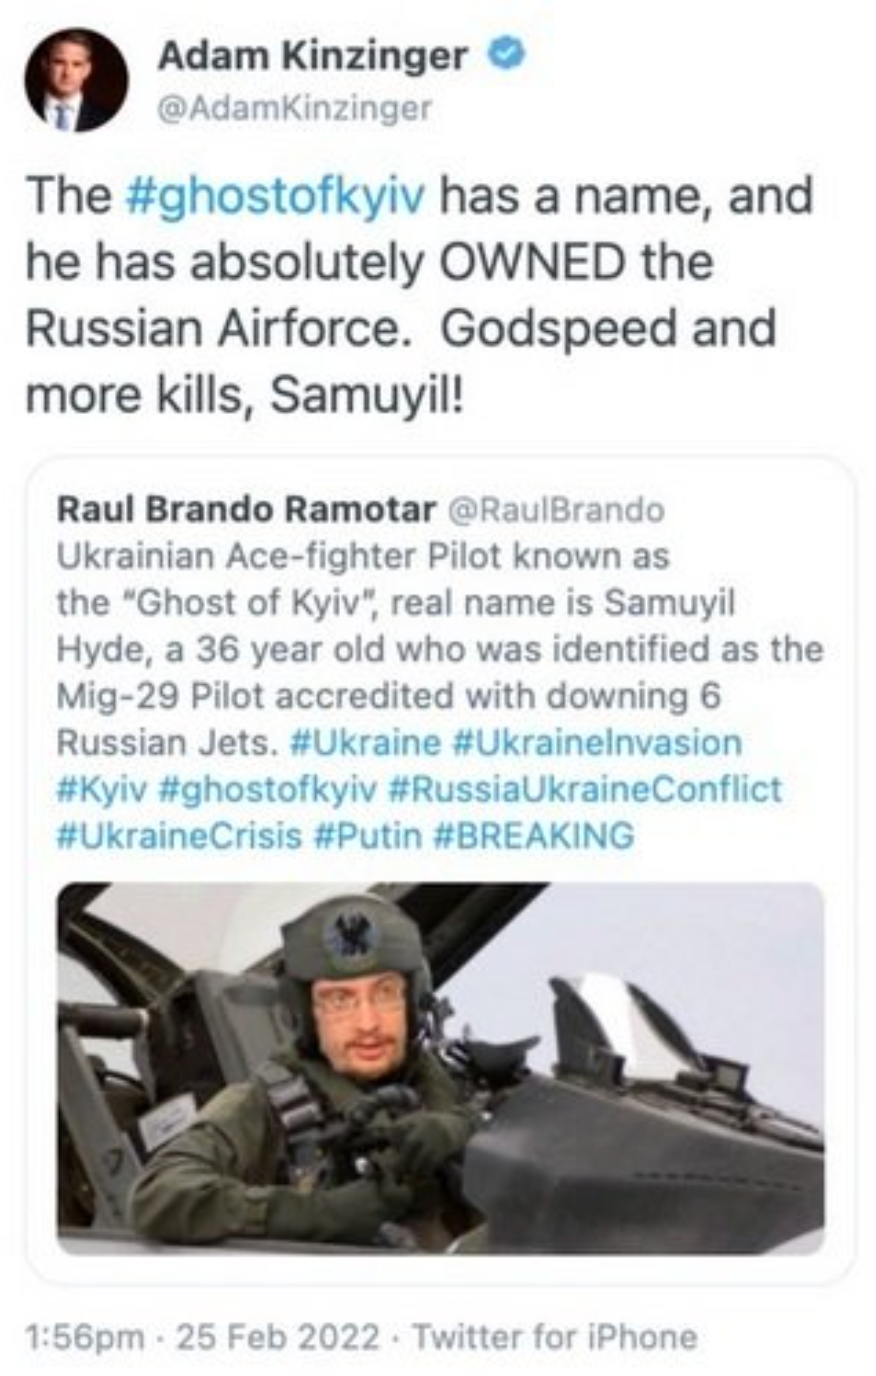Click Adam Kinzinger's profile avatar
The image size is (876, 1376).
coord(76,81)
